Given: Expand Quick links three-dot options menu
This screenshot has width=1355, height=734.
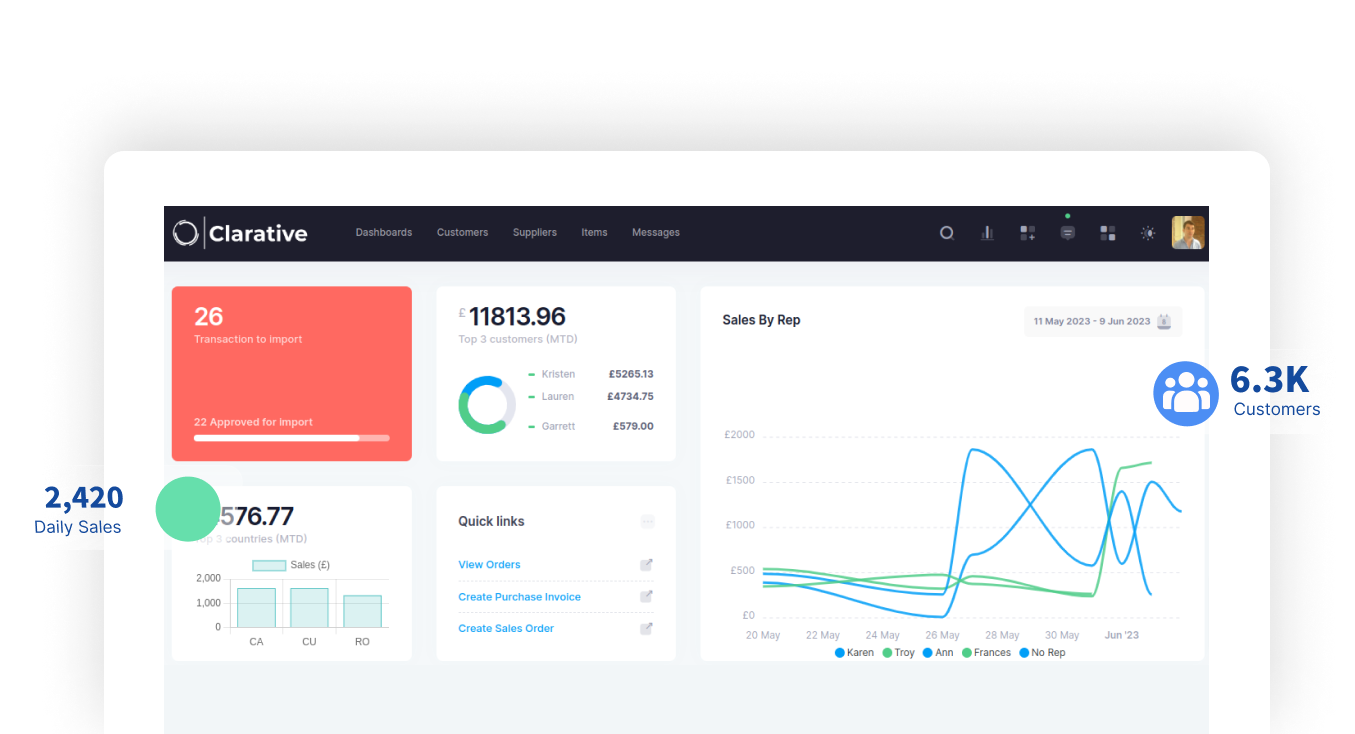Looking at the screenshot, I should tap(647, 522).
